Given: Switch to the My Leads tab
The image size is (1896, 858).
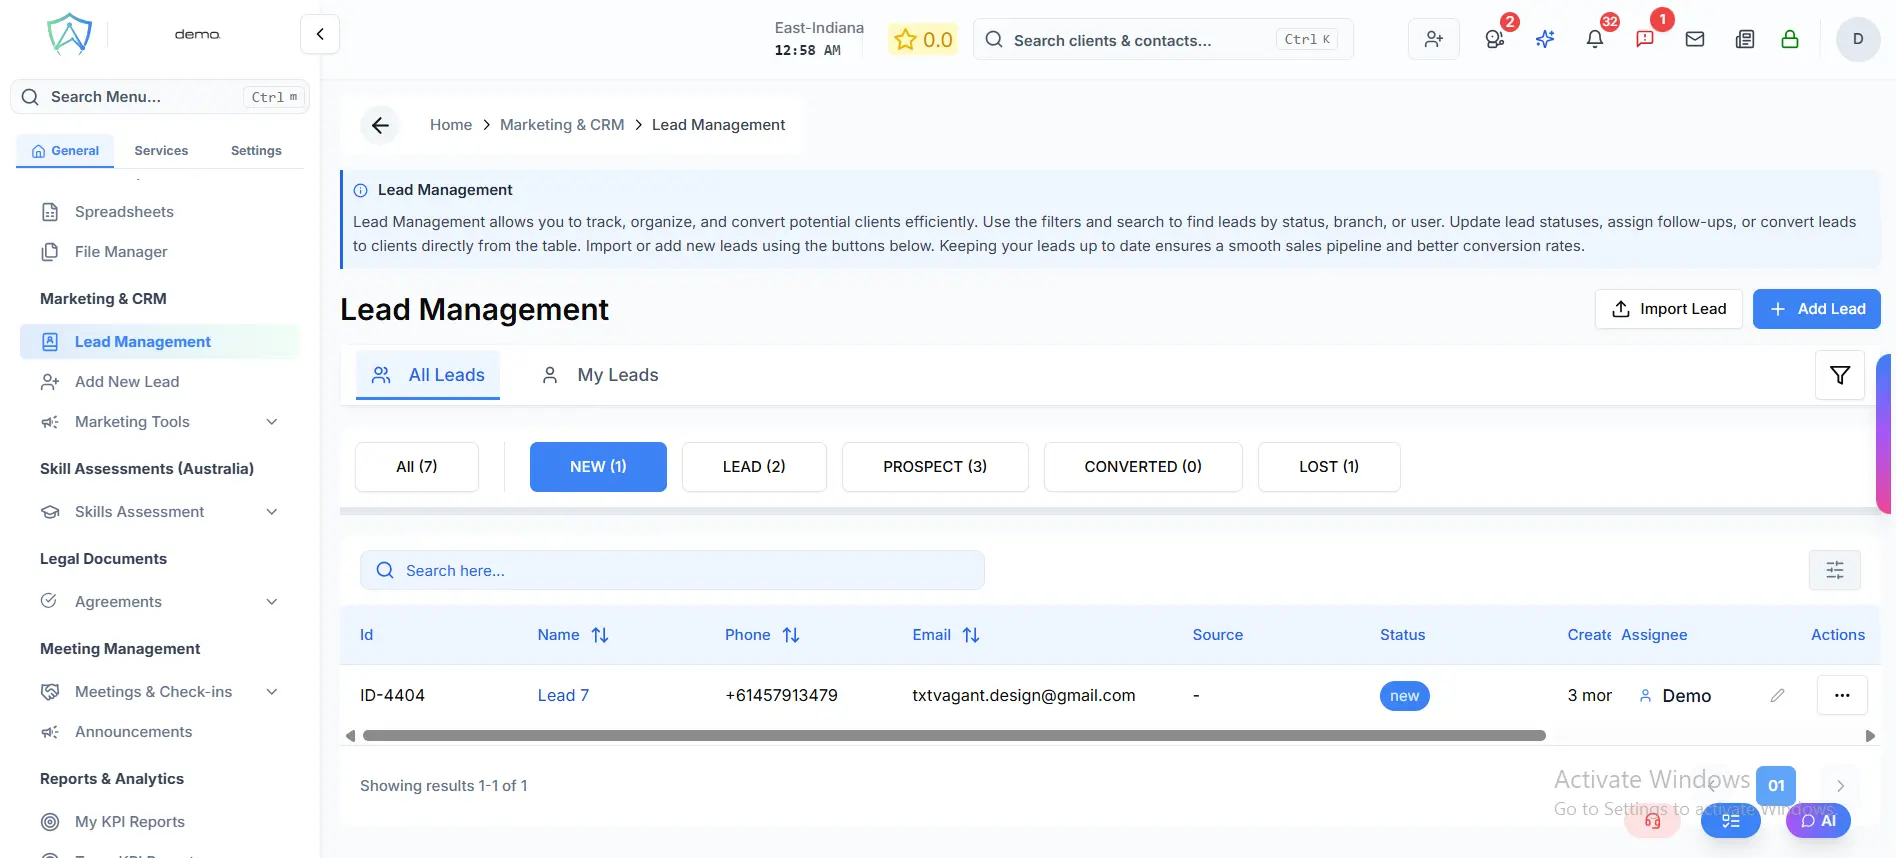Looking at the screenshot, I should (600, 375).
